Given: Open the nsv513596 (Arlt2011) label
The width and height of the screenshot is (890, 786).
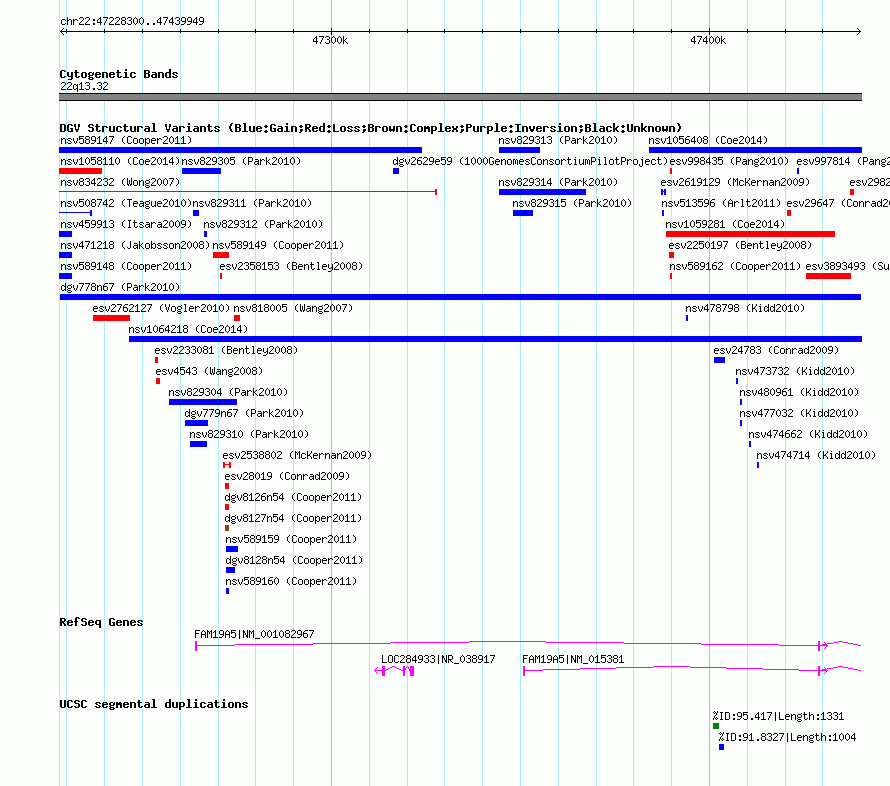Looking at the screenshot, I should [x=721, y=203].
